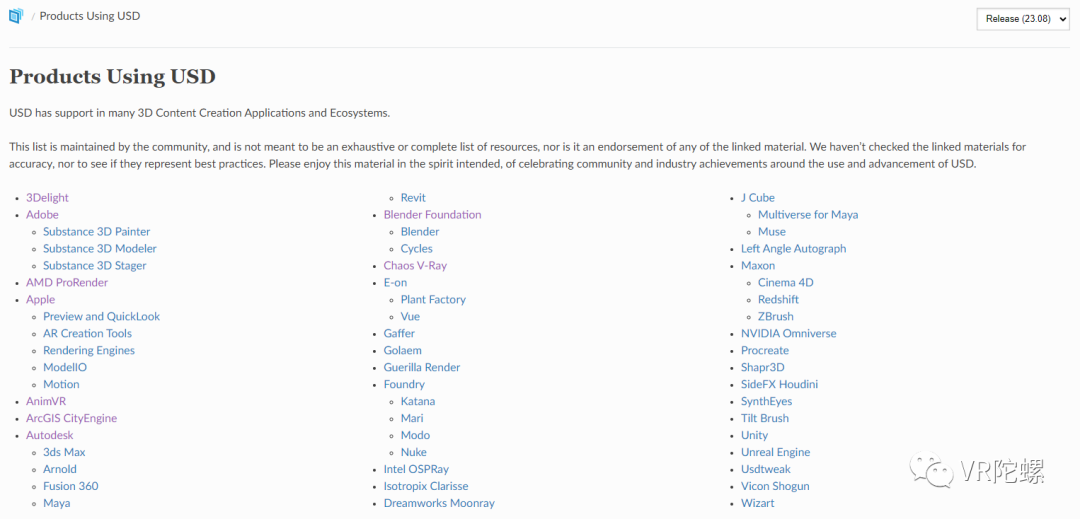Open AR Creation Tools link
This screenshot has height=519, width=1080.
tap(87, 333)
